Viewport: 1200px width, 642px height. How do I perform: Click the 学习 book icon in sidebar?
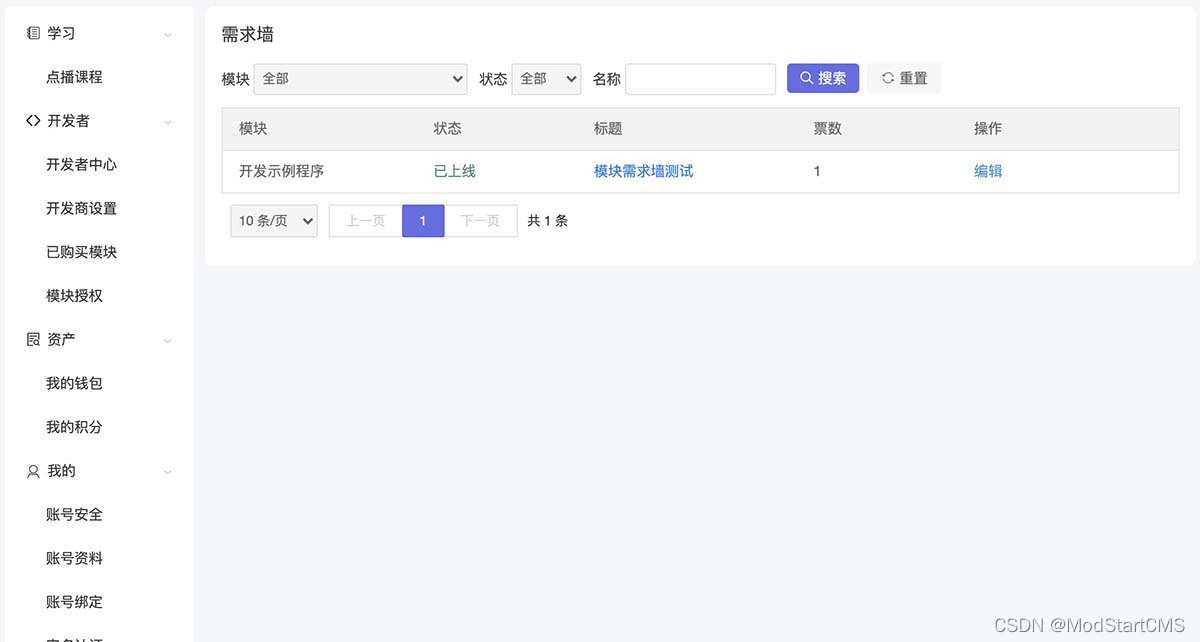click(33, 33)
